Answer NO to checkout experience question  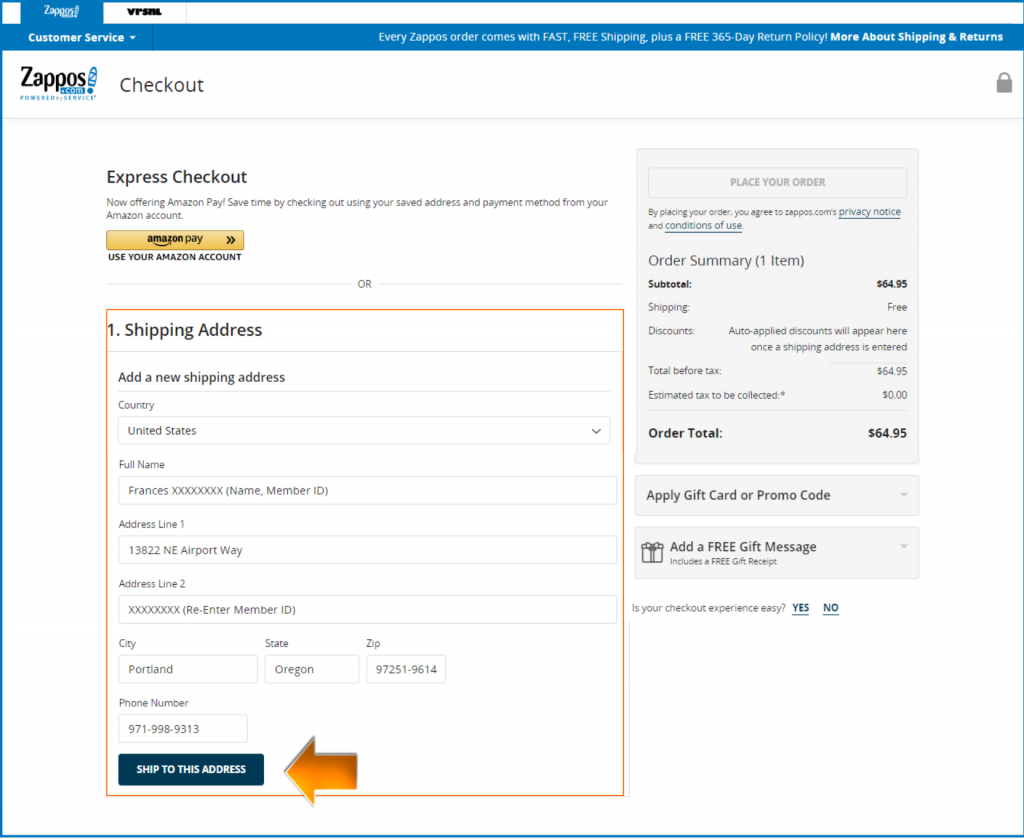coord(830,608)
